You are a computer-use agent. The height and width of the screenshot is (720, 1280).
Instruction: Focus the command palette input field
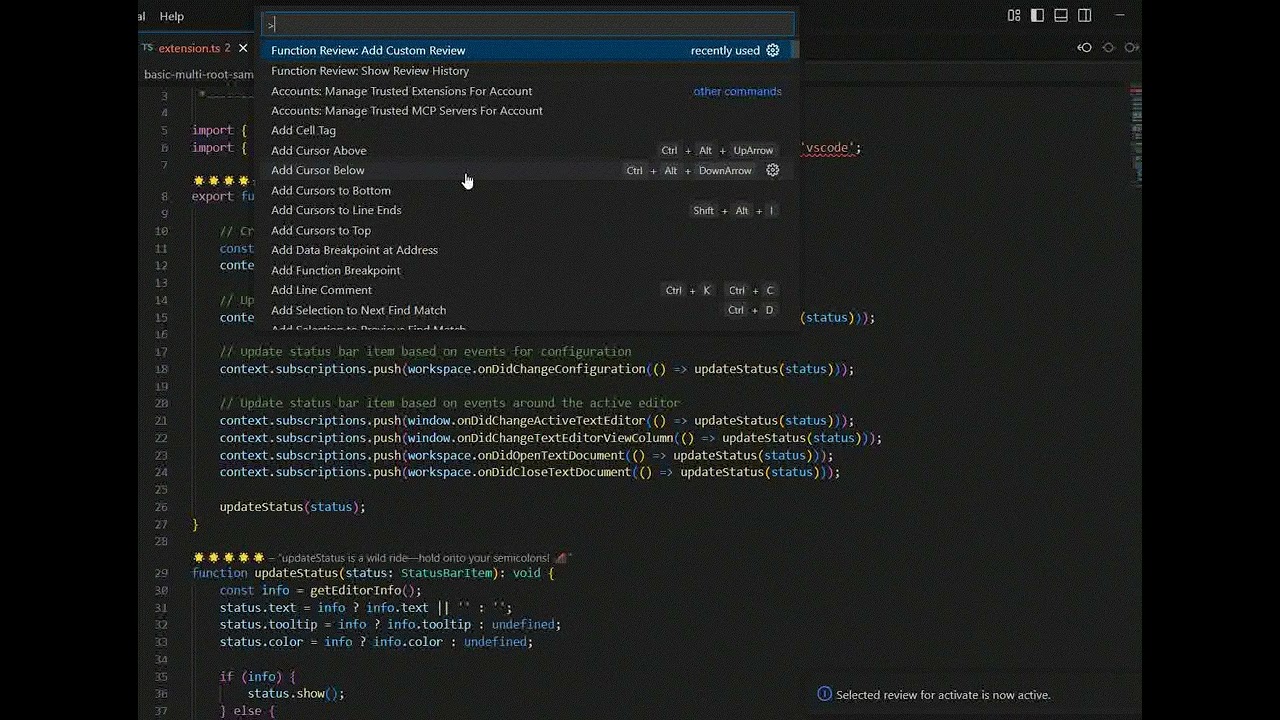tap(528, 24)
